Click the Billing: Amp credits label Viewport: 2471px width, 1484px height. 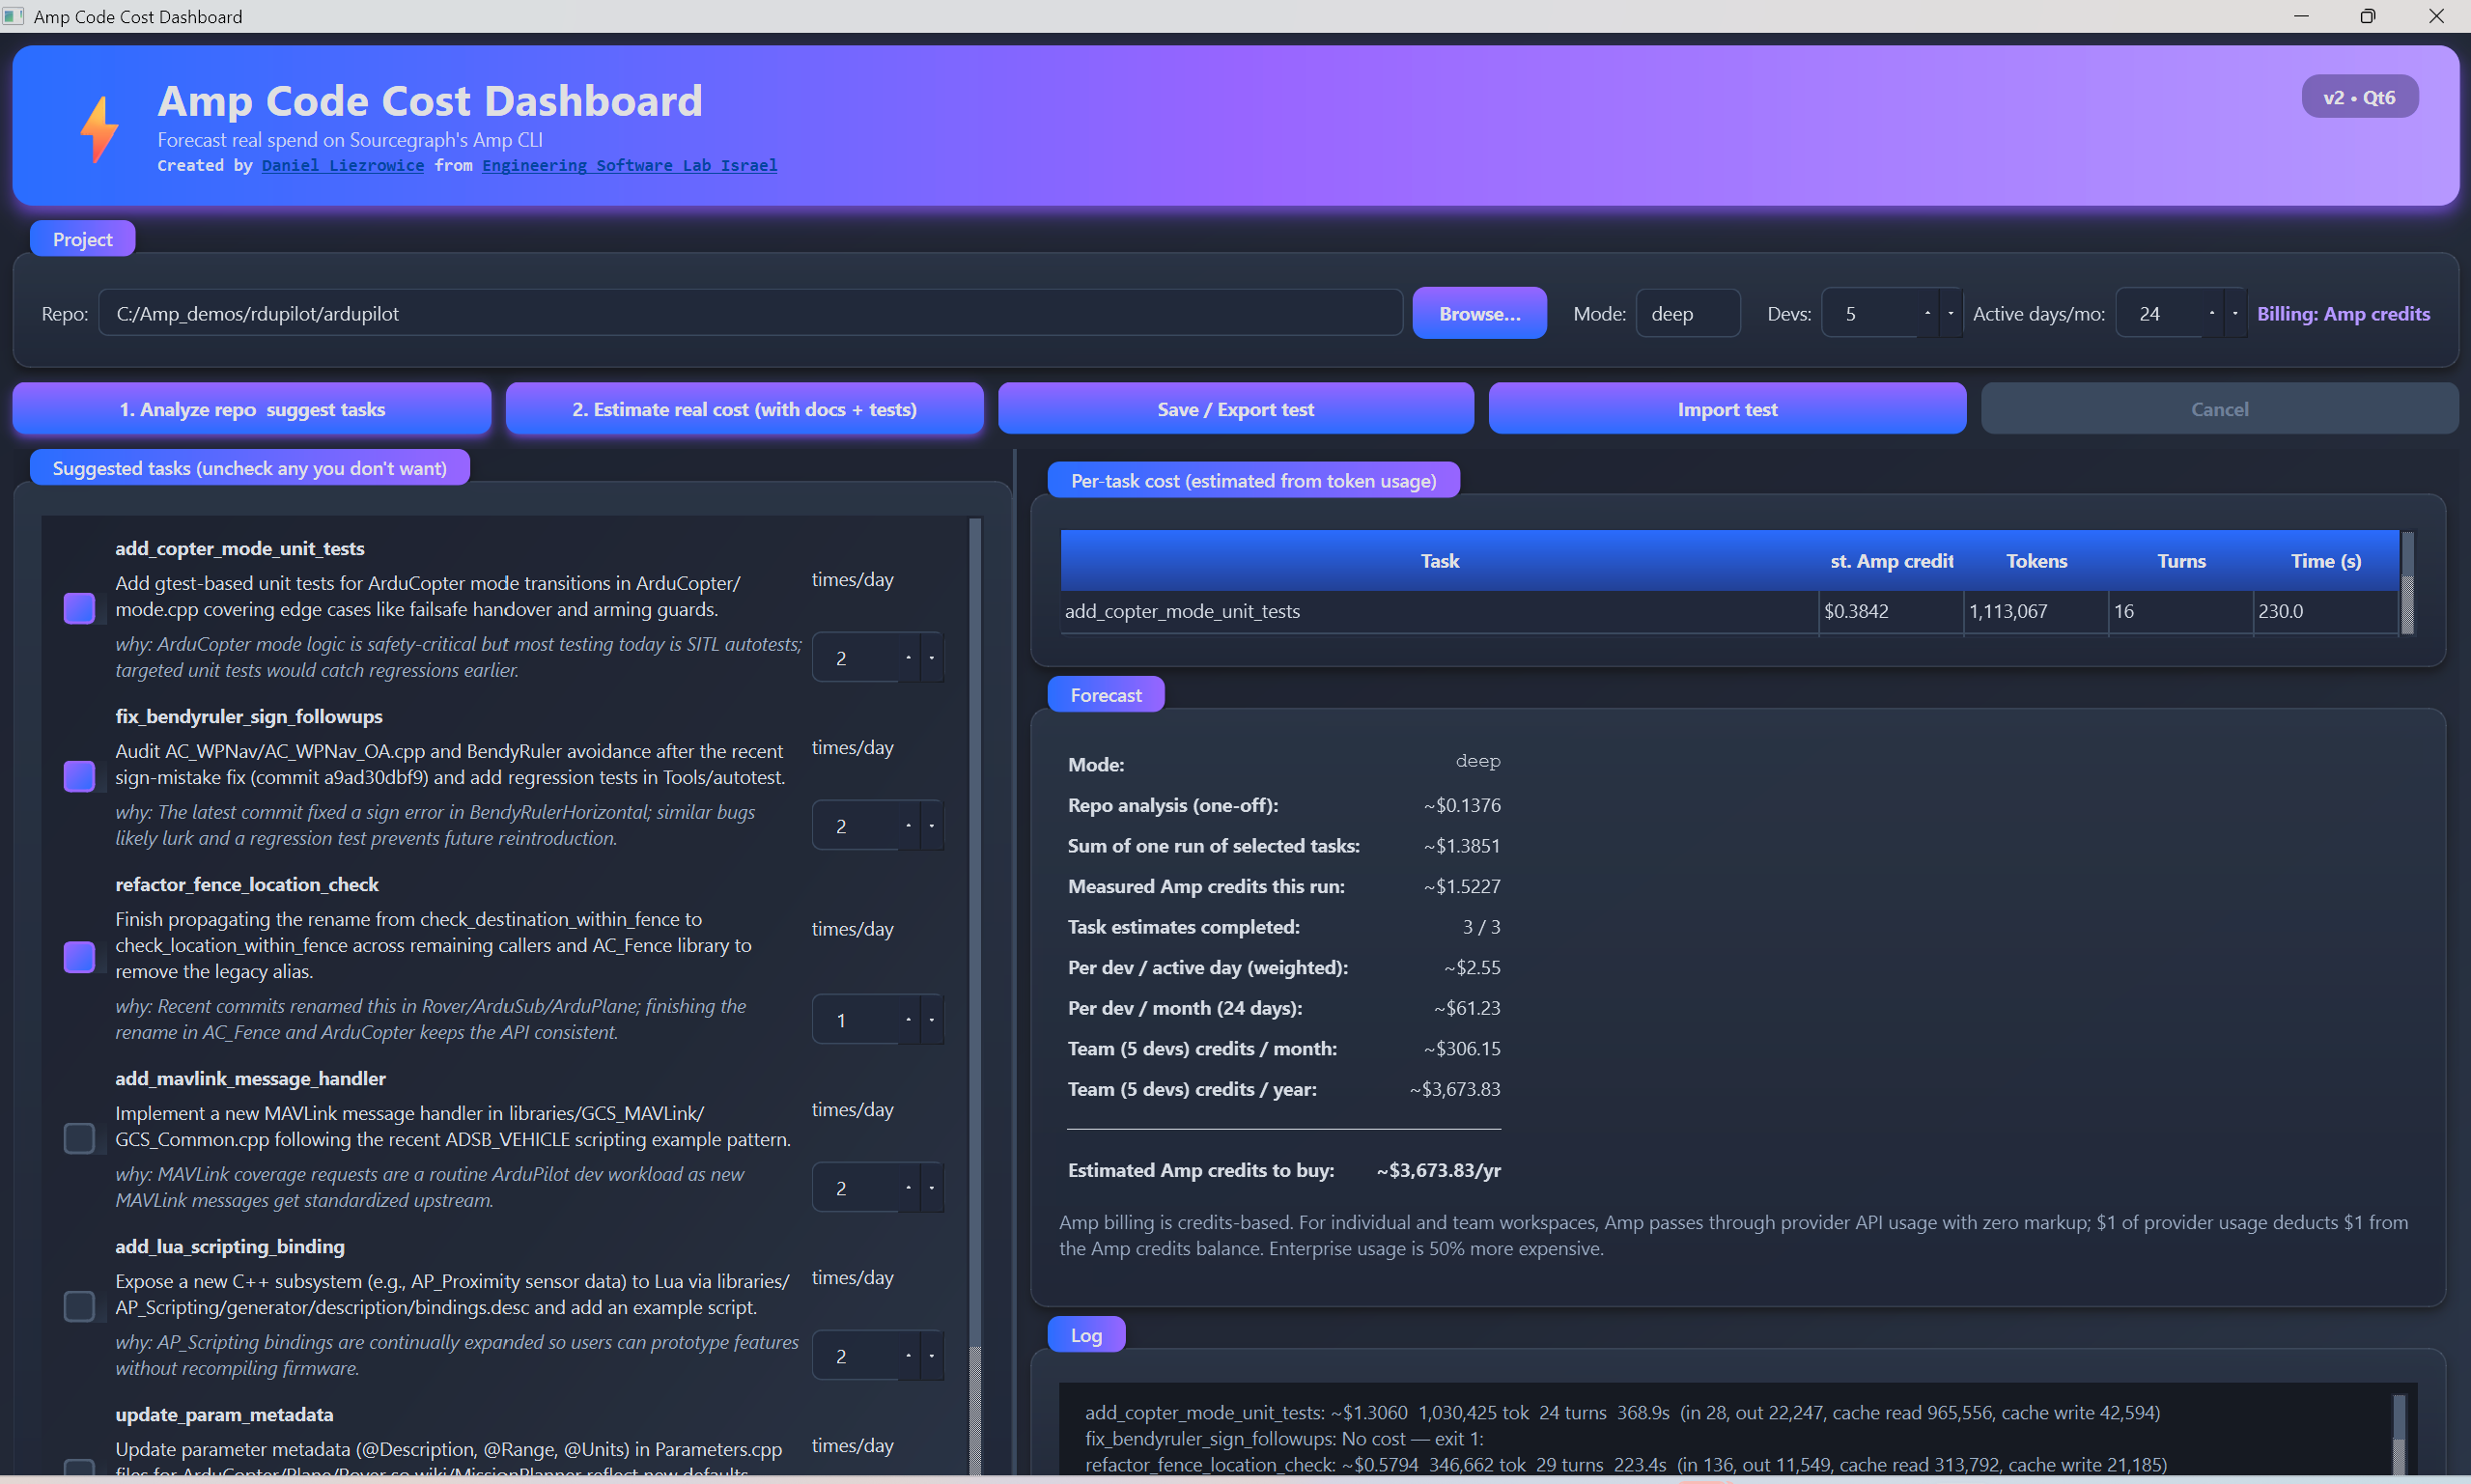pyautogui.click(x=2343, y=314)
